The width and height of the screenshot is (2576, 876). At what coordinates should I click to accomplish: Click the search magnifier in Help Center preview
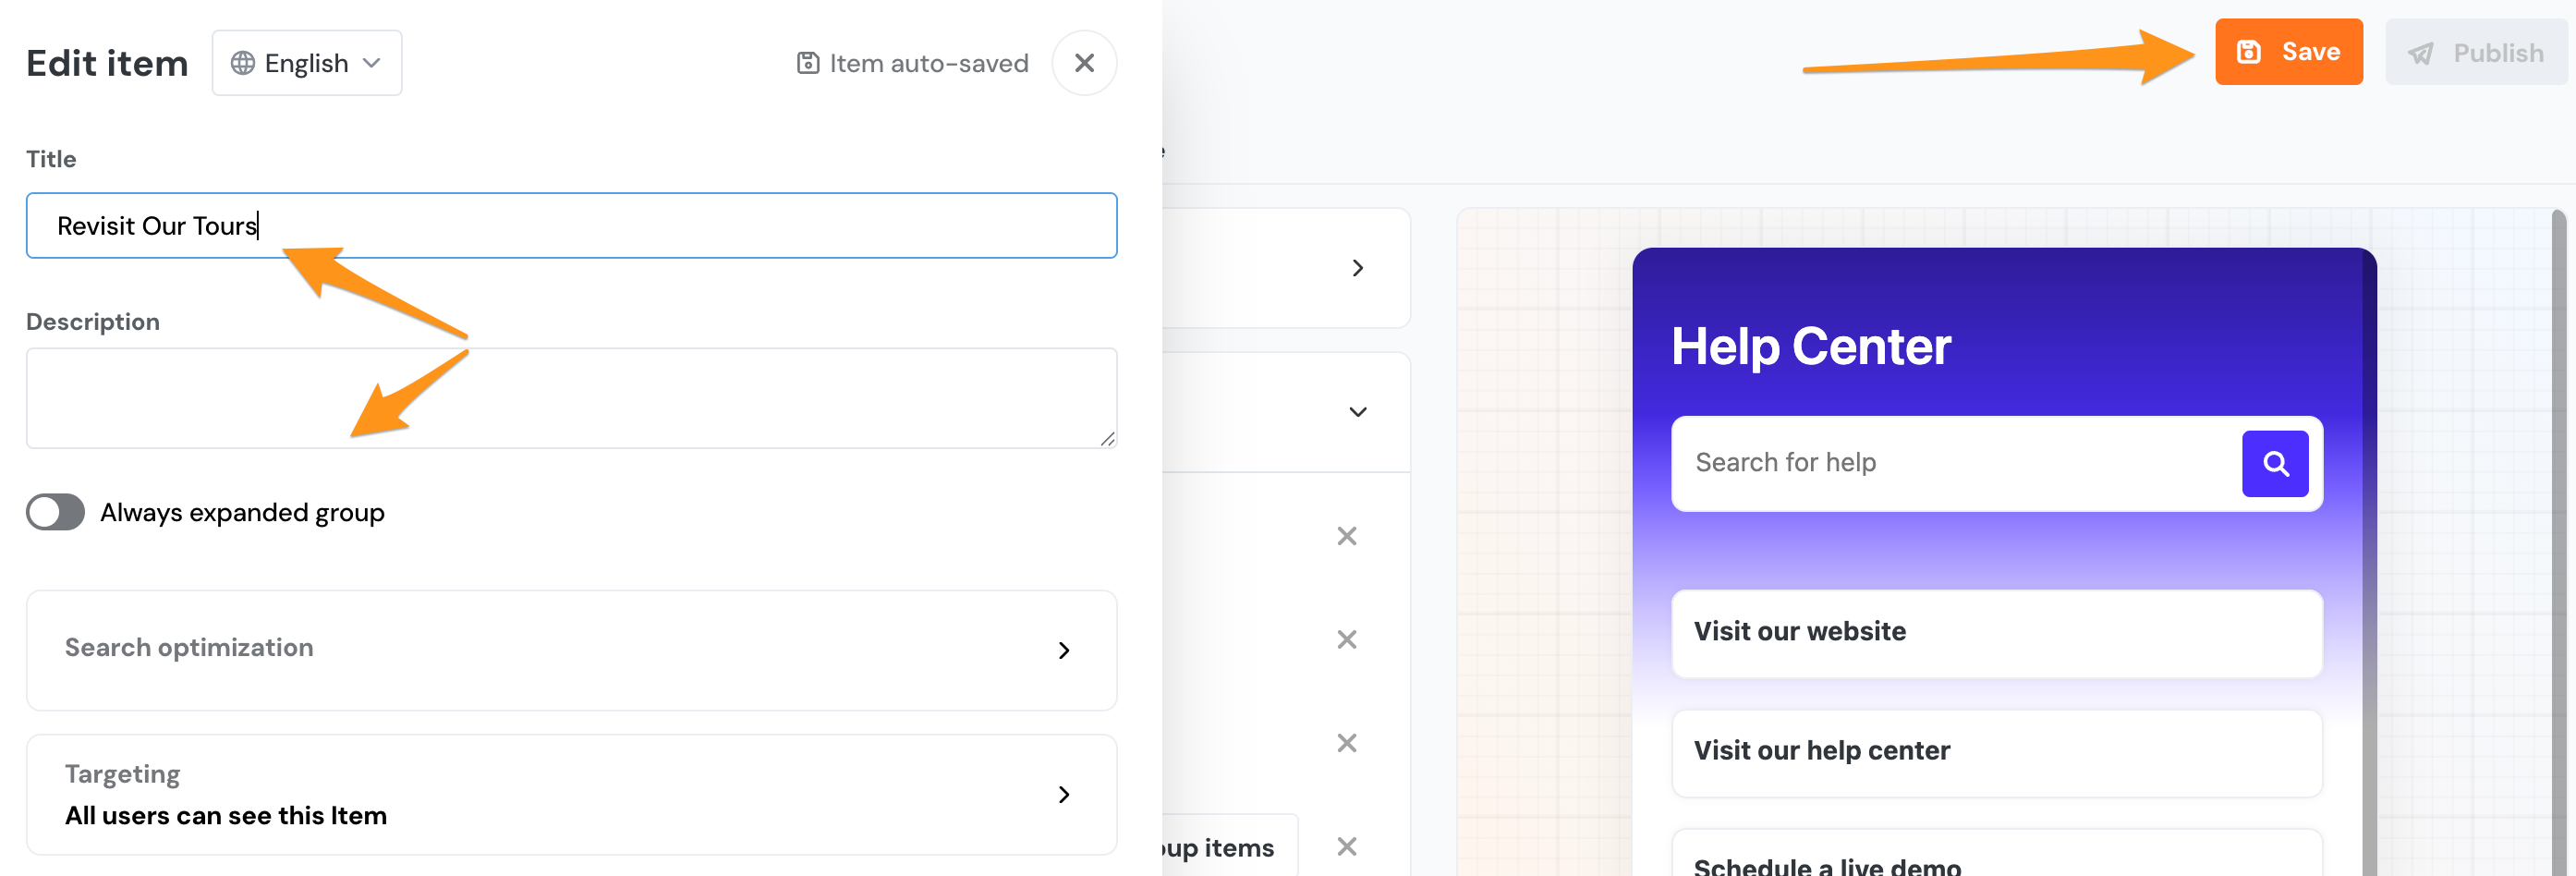coord(2276,463)
